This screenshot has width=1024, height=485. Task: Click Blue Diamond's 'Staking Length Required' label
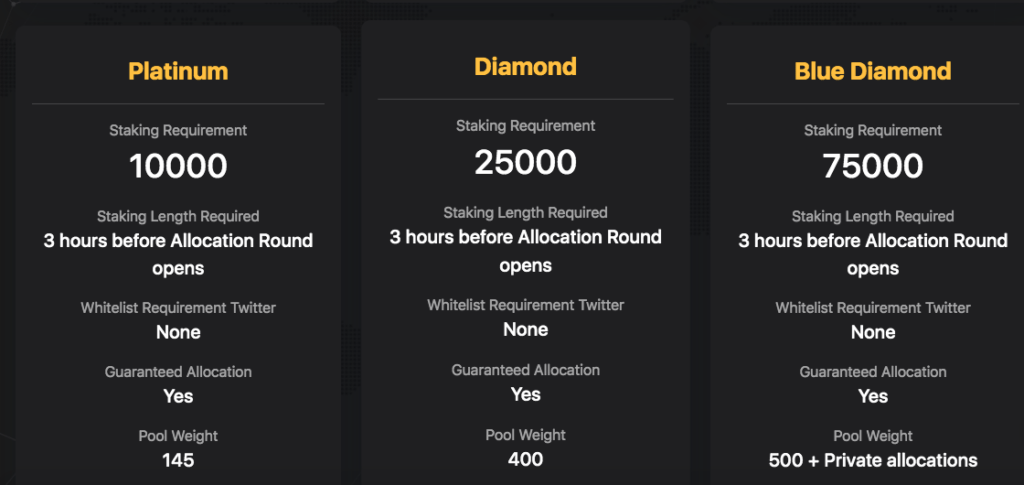tap(873, 216)
